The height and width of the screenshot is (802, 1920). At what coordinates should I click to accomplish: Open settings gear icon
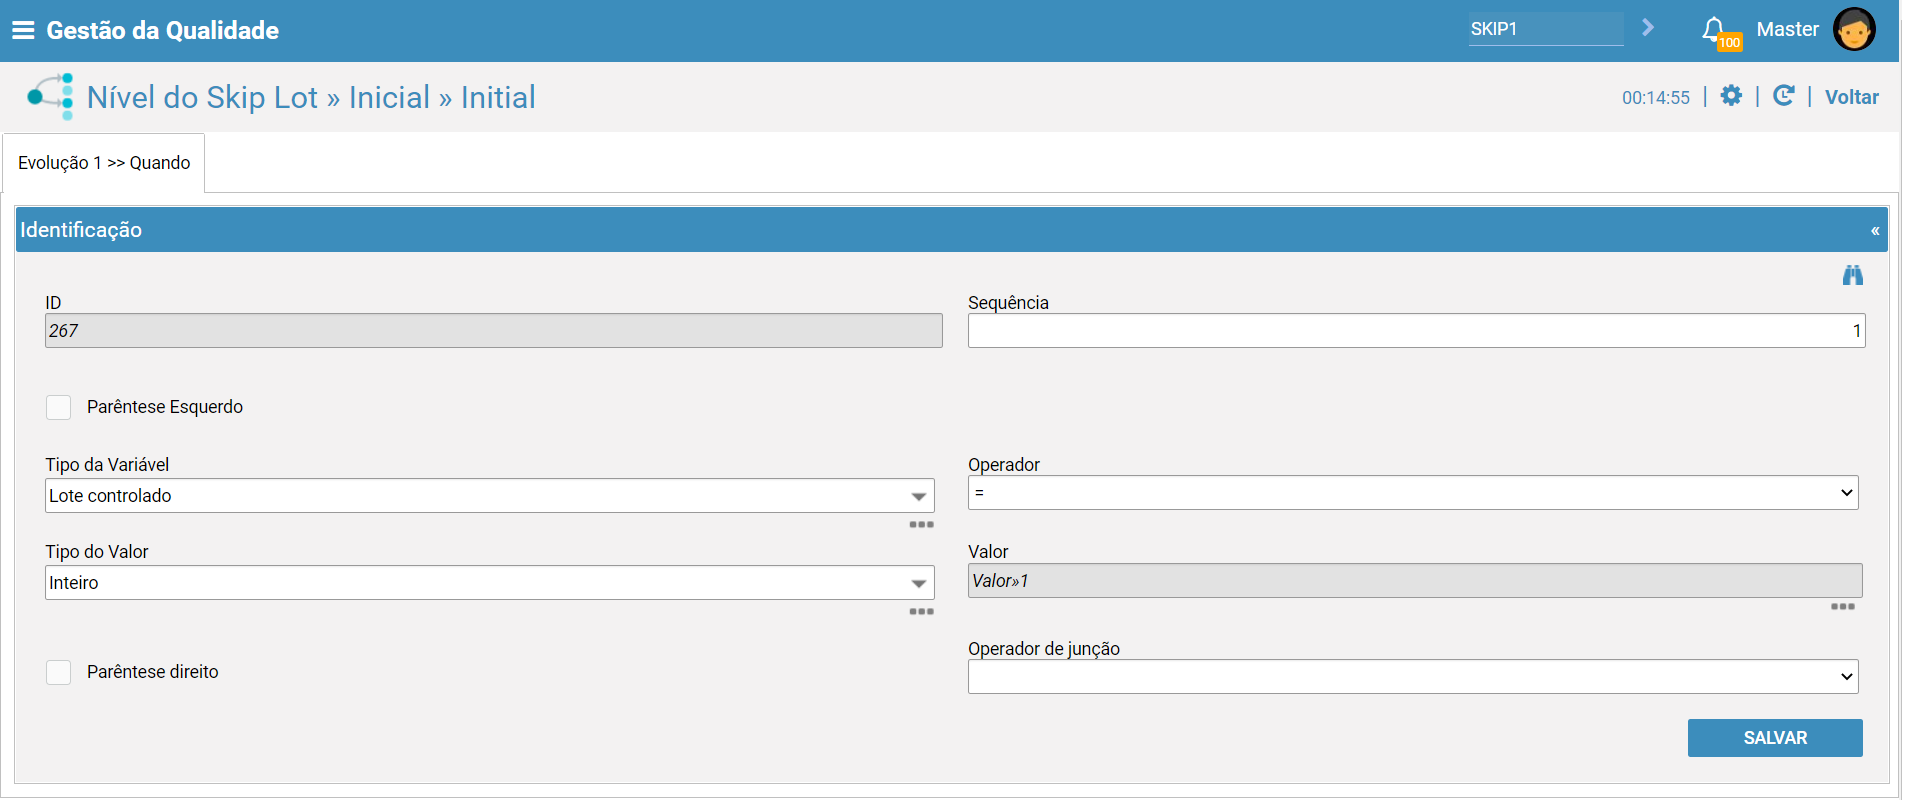pyautogui.click(x=1731, y=96)
